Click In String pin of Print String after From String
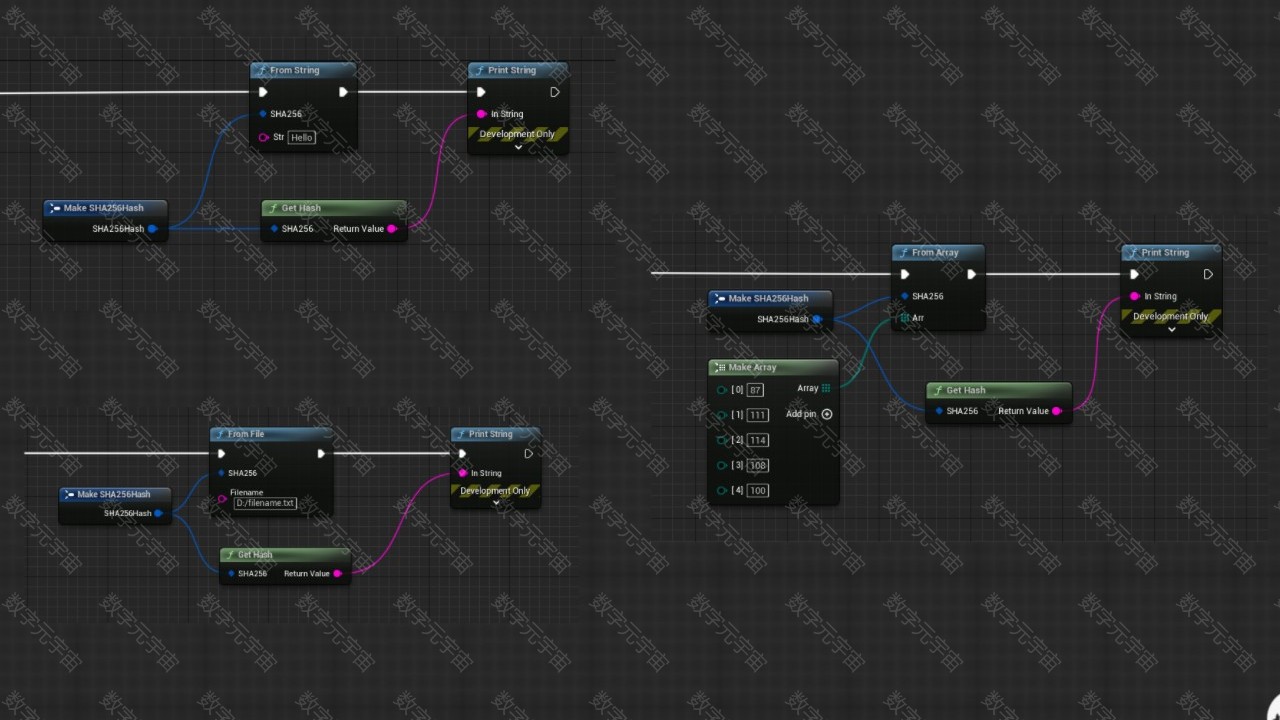The height and width of the screenshot is (720, 1280). pyautogui.click(x=481, y=114)
